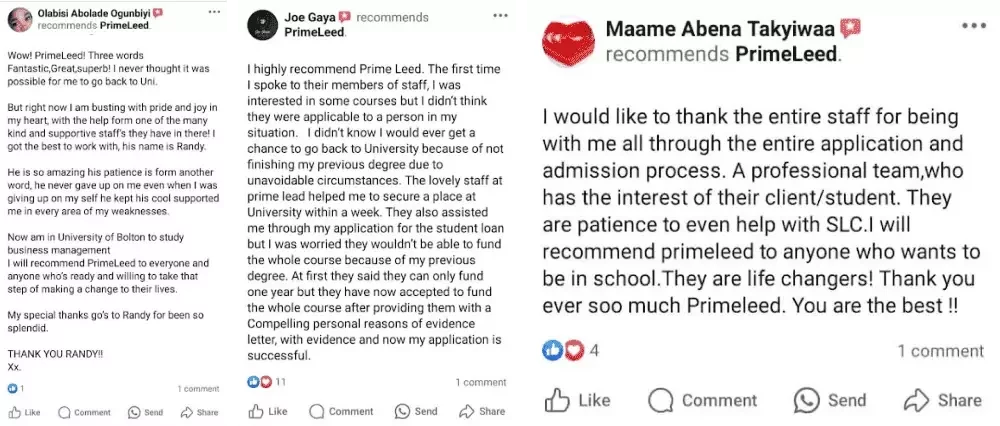Send Olabisi's review via WhatsApp
The image size is (1000, 426).
(145, 412)
